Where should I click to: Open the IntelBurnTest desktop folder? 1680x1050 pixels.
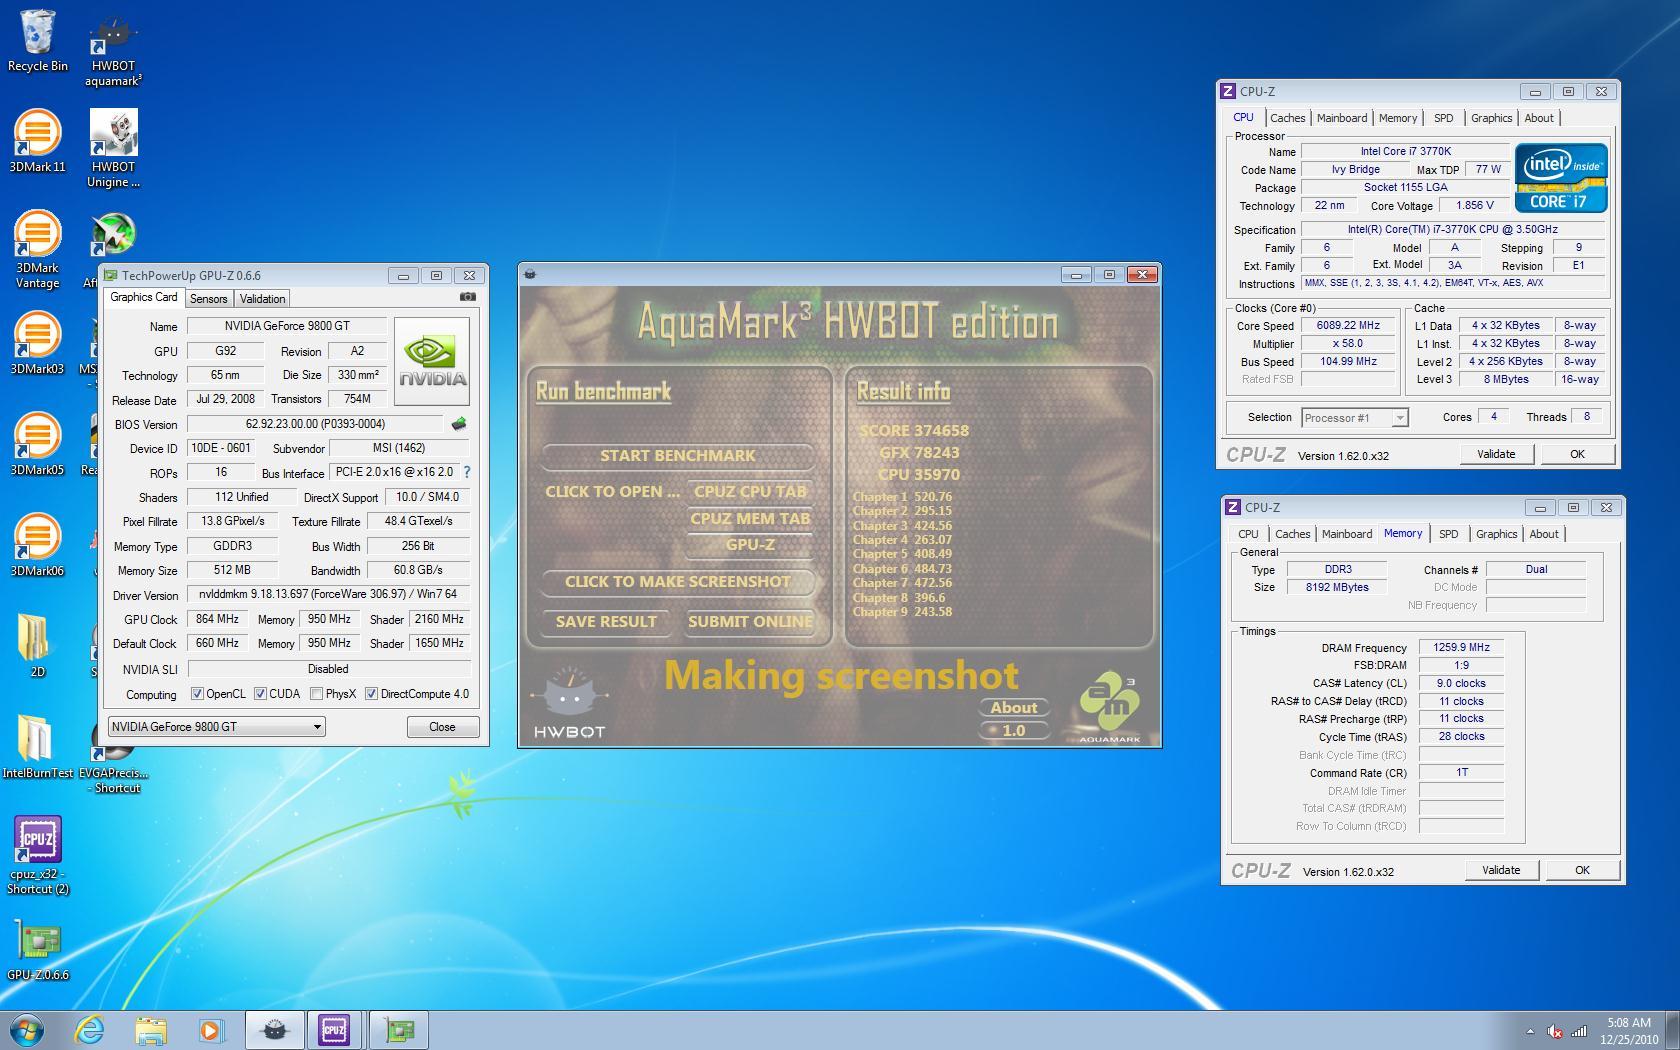(37, 747)
